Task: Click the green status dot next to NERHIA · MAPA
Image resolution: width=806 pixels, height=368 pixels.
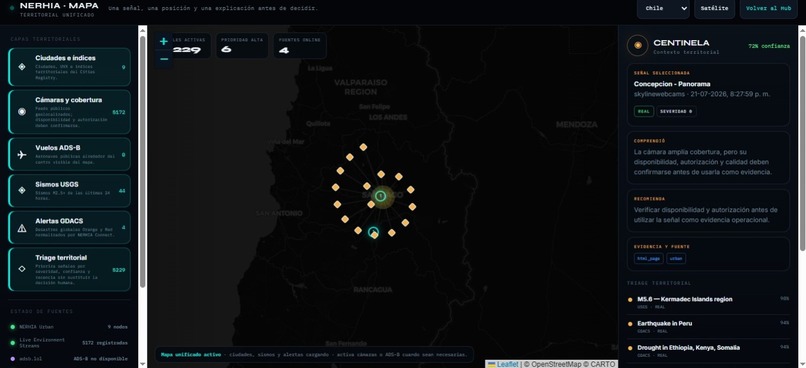Action: pyautogui.click(x=12, y=8)
